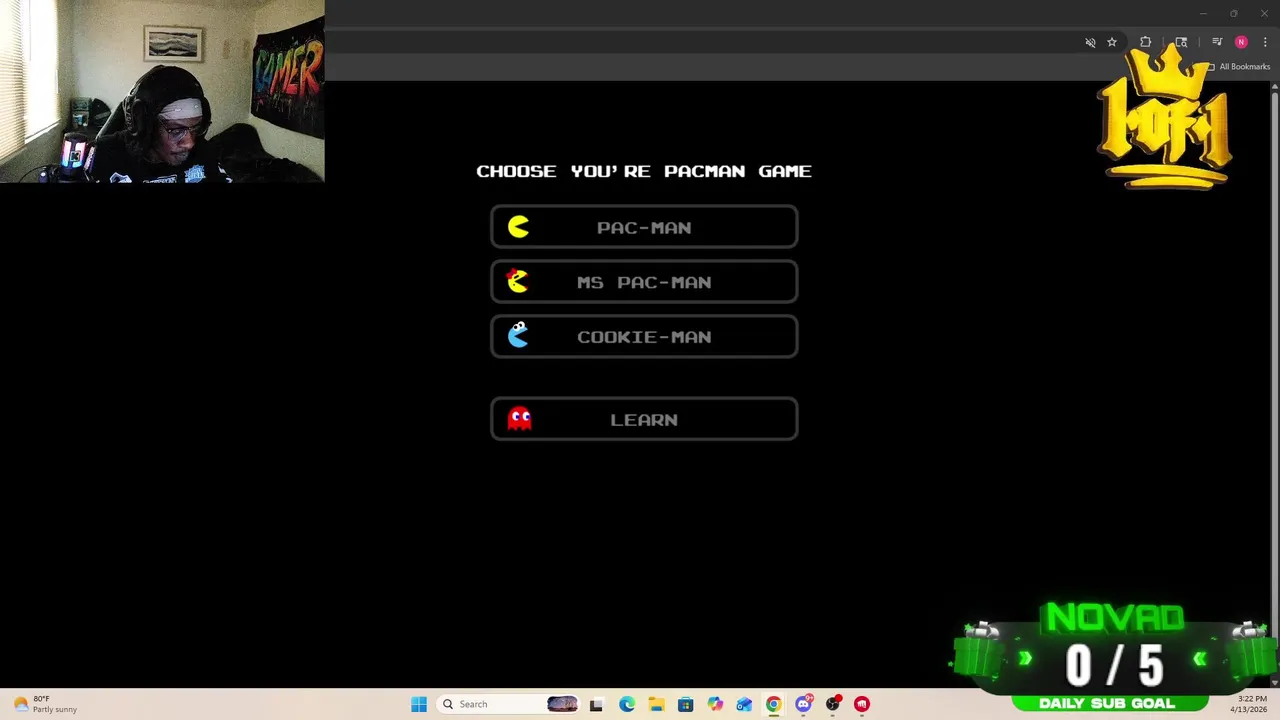The width and height of the screenshot is (1280, 720).
Task: Launch Microsoft Edge from the taskbar
Action: click(x=626, y=704)
